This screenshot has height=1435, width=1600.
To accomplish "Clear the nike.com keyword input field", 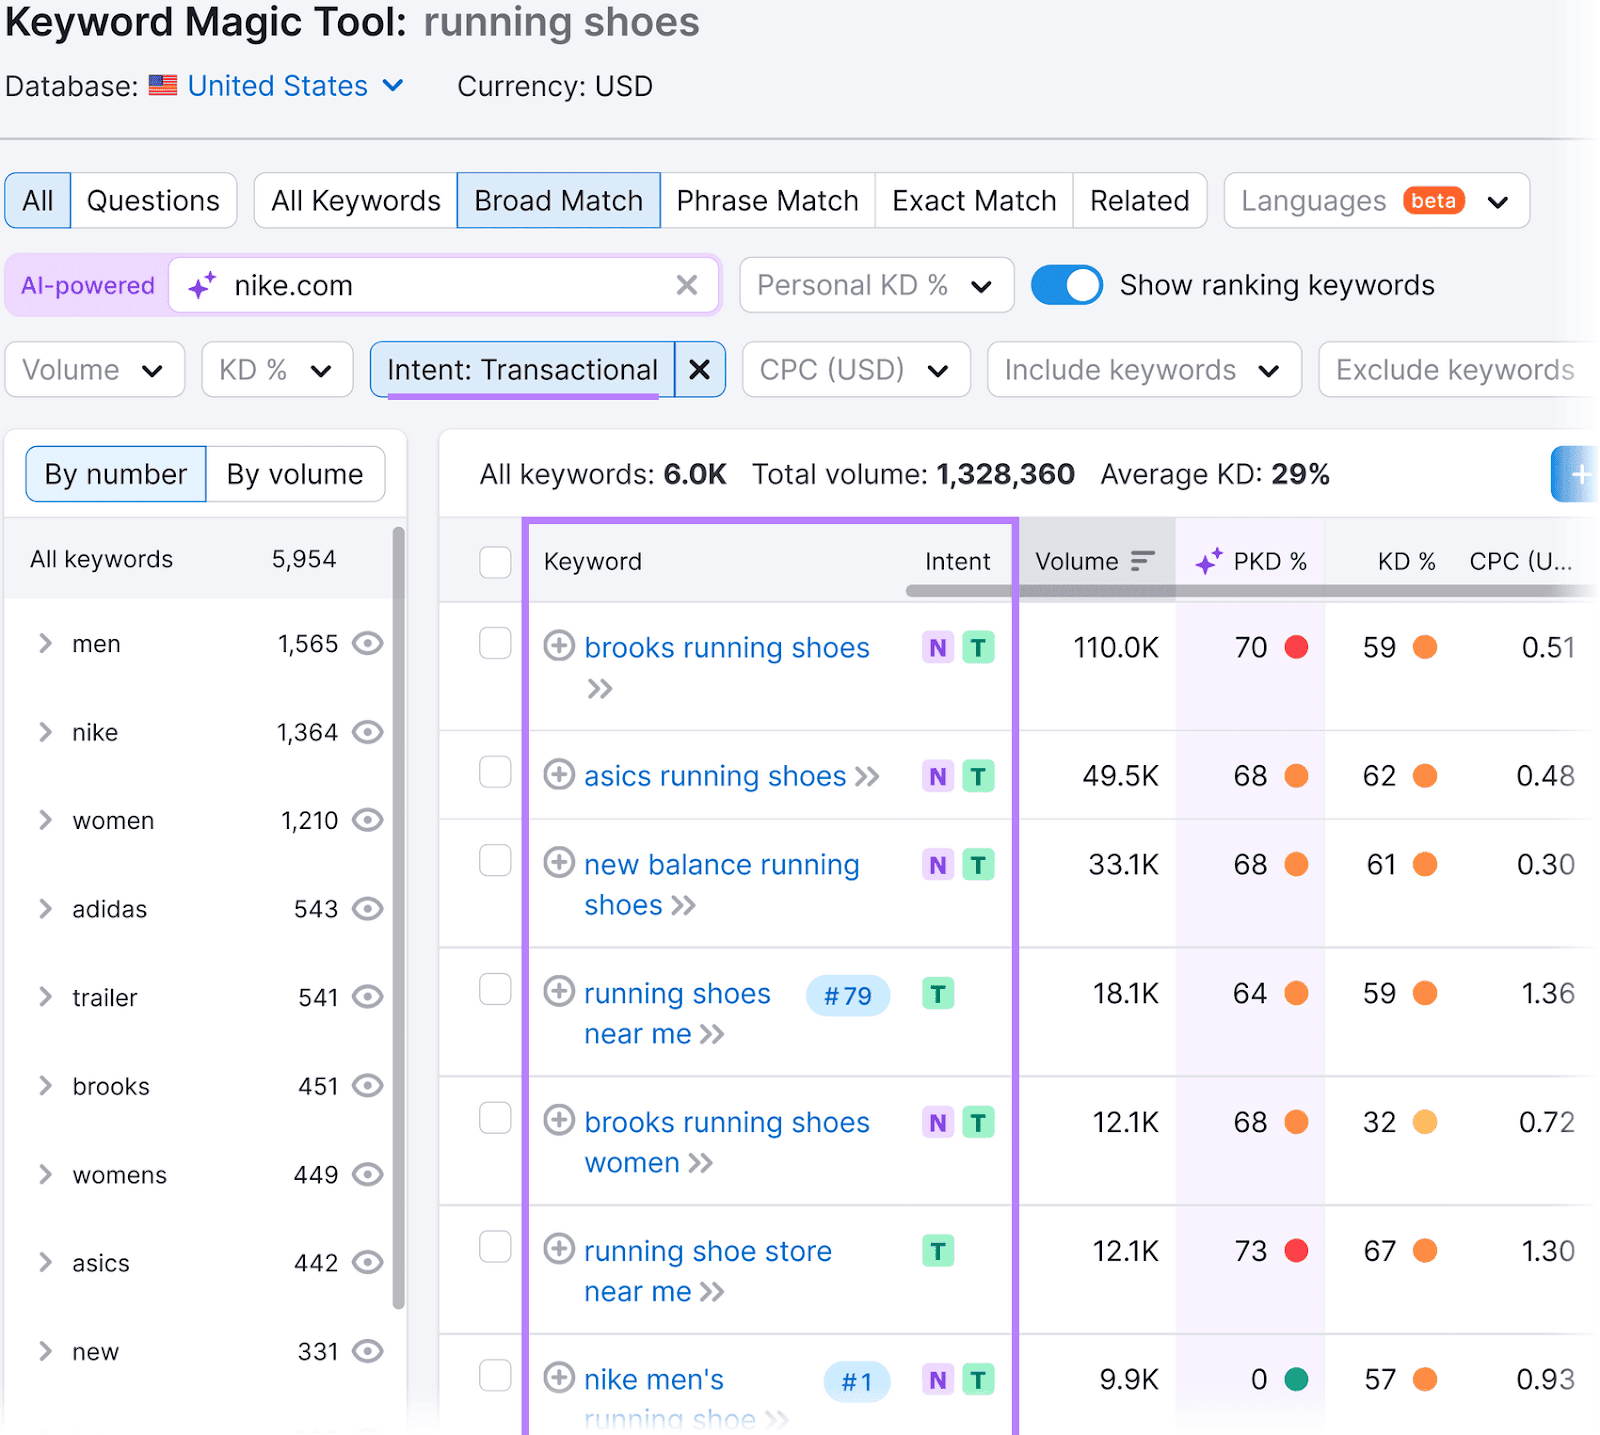I will [x=687, y=285].
